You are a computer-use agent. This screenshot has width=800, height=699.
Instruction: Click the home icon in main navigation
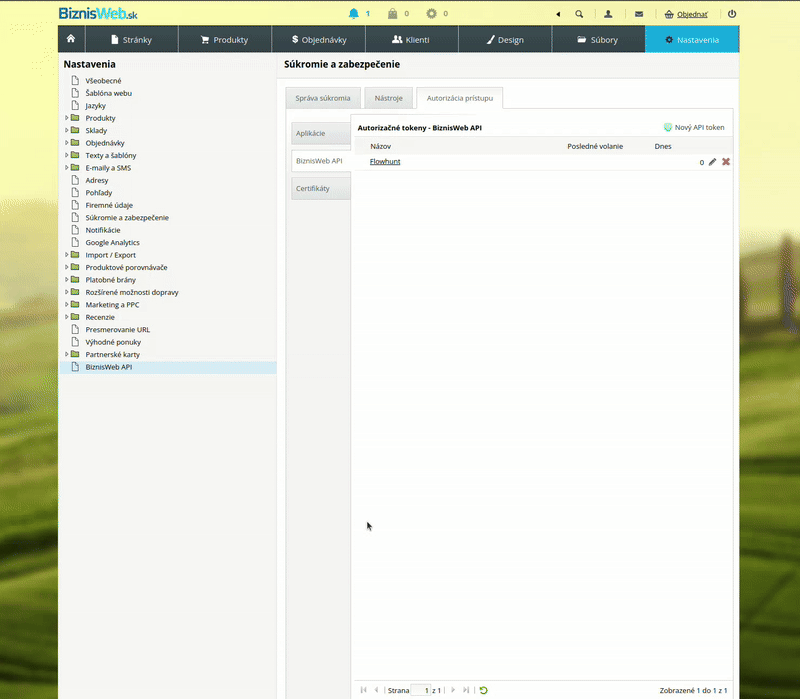coord(69,39)
